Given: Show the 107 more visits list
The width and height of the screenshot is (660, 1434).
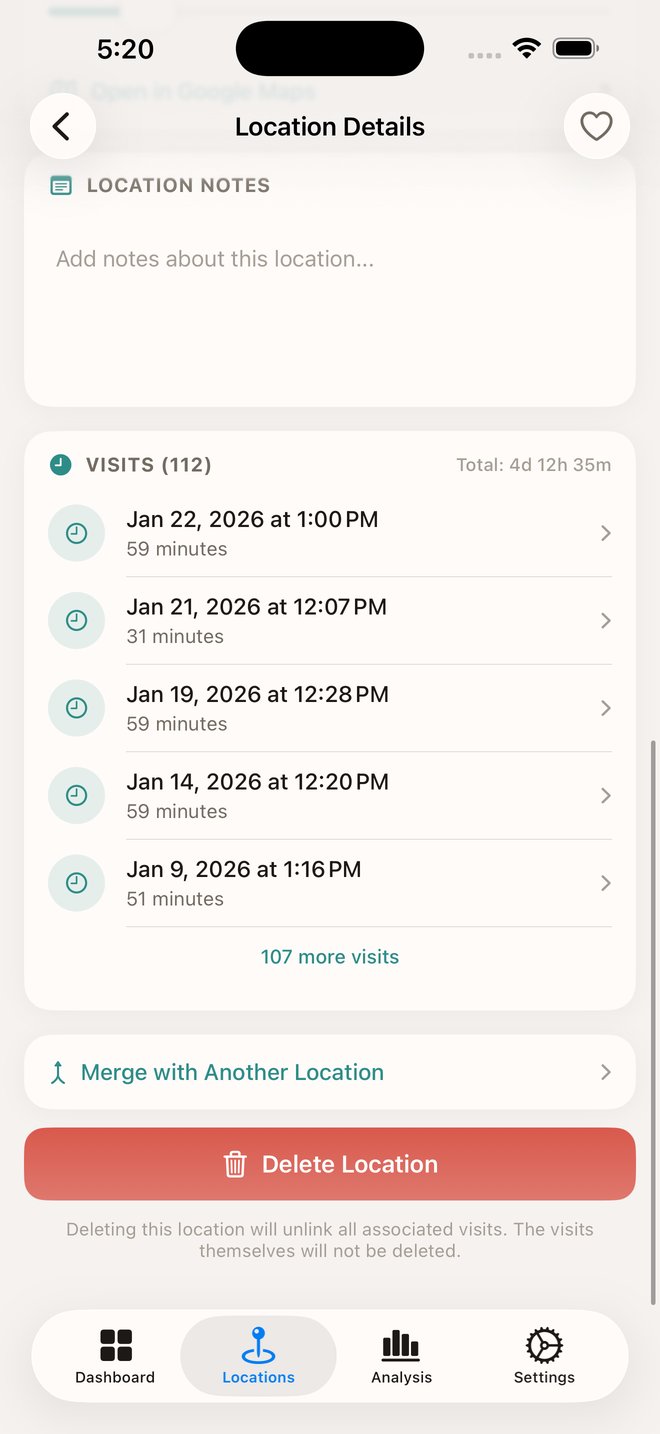Looking at the screenshot, I should coord(330,956).
